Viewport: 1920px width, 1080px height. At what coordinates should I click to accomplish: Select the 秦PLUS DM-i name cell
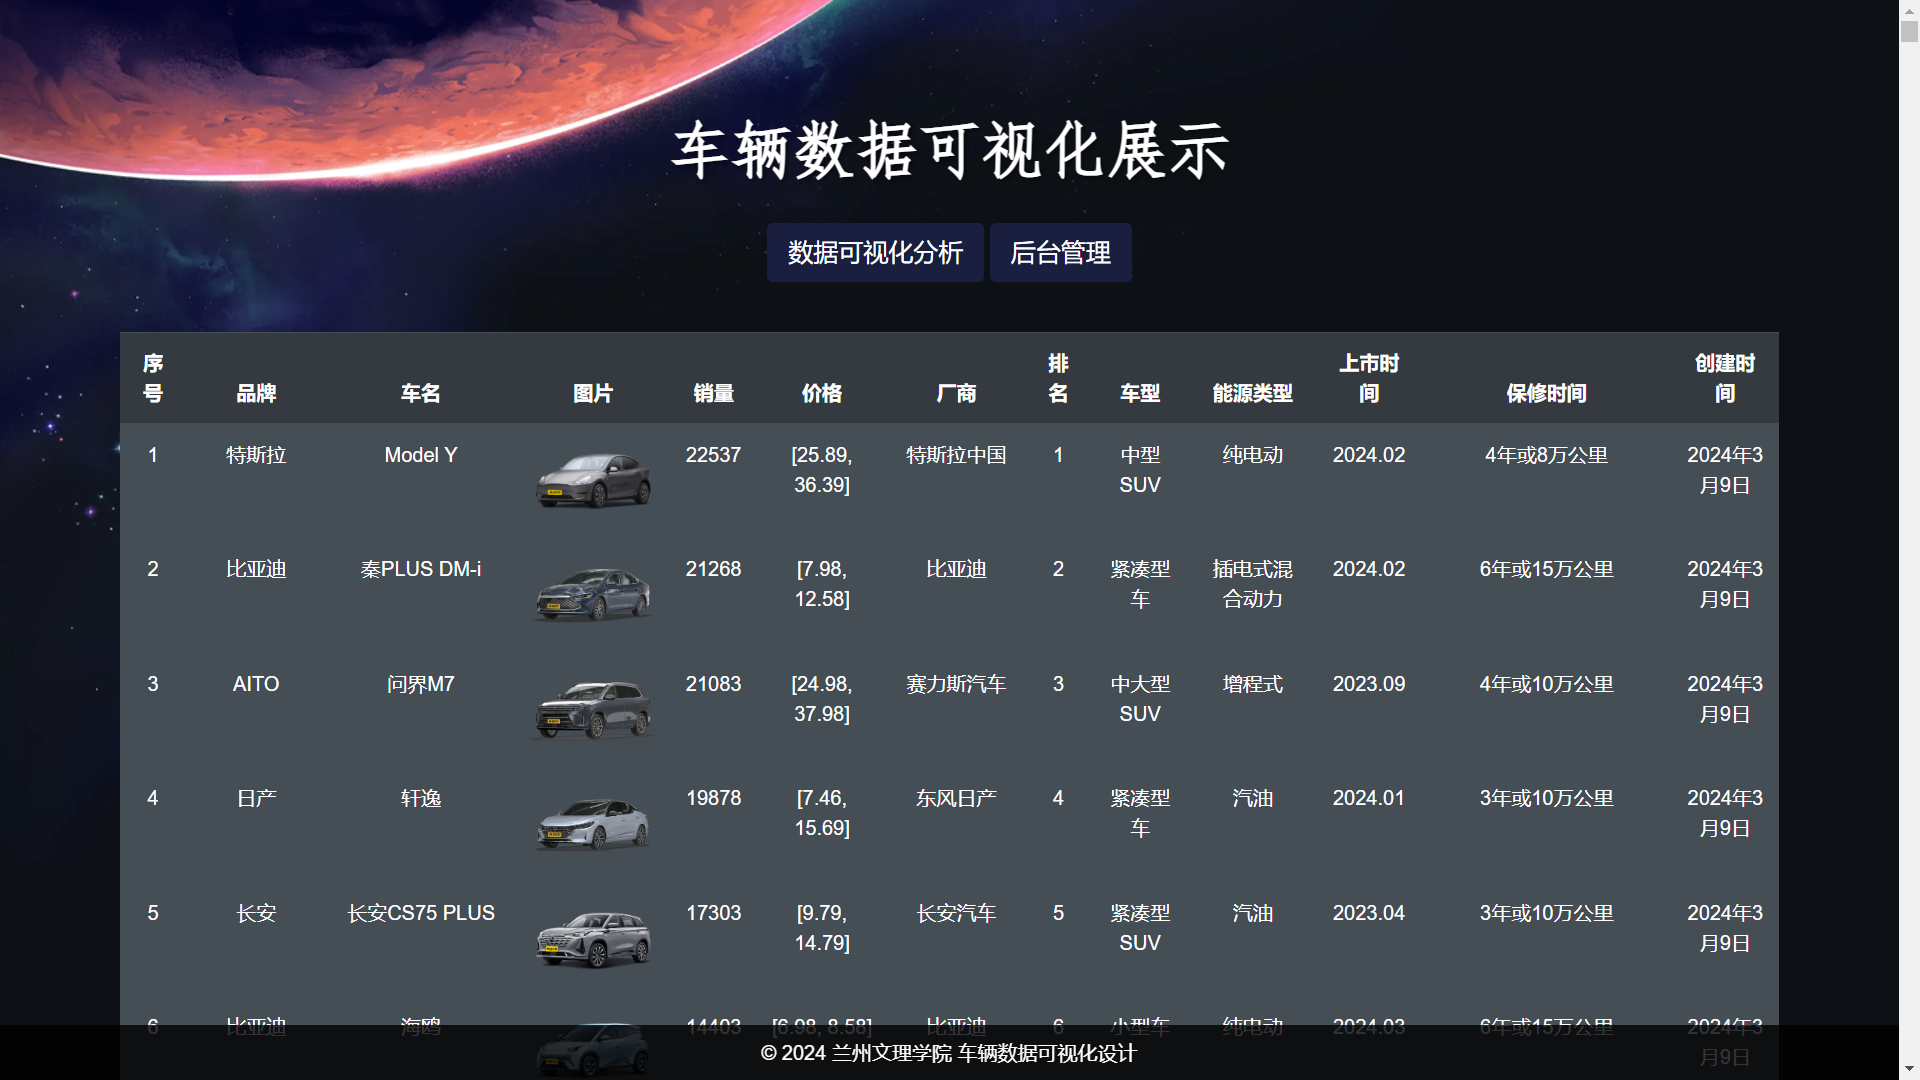(x=421, y=569)
